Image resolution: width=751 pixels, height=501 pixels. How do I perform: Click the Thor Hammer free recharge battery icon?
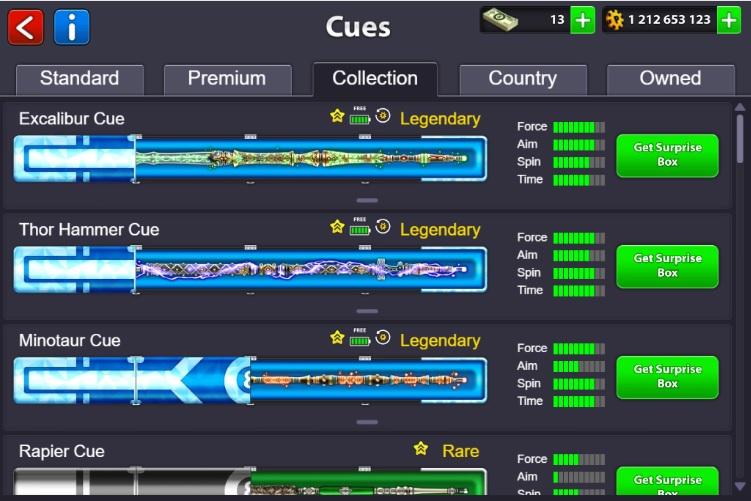tap(360, 227)
